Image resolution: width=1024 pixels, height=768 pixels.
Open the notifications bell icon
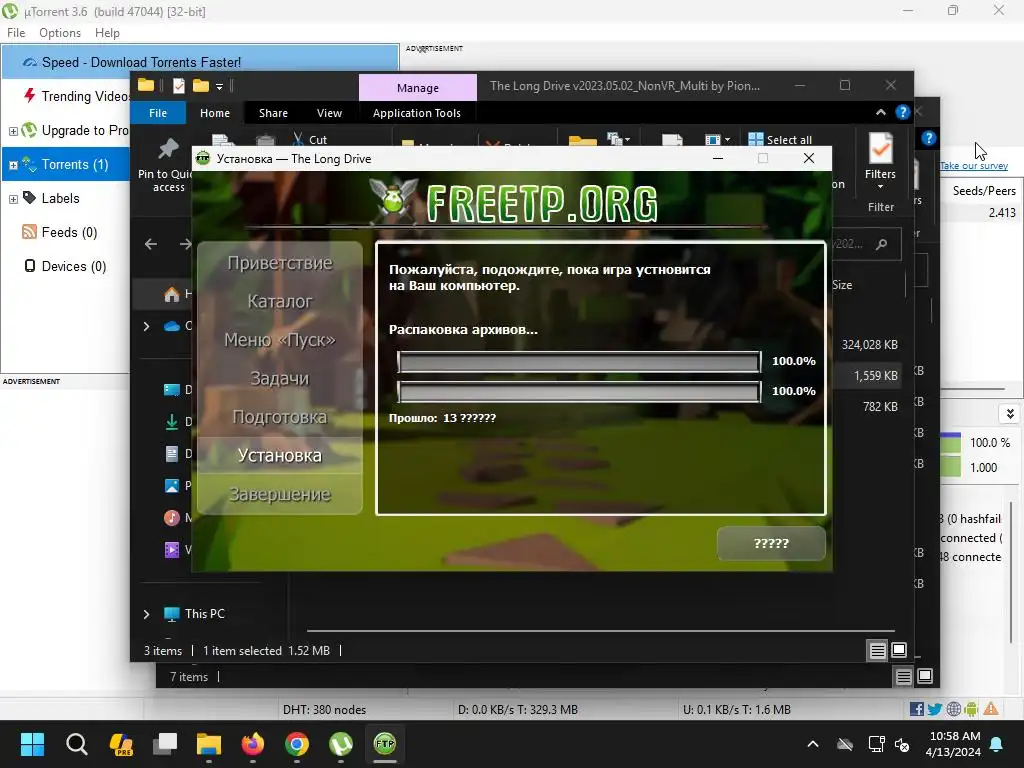(997, 744)
